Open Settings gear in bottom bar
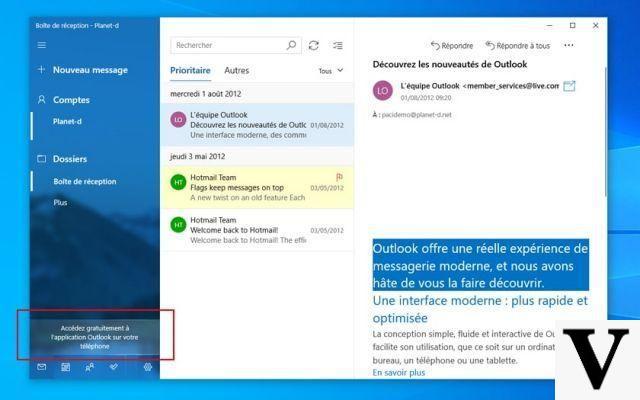 pos(148,367)
